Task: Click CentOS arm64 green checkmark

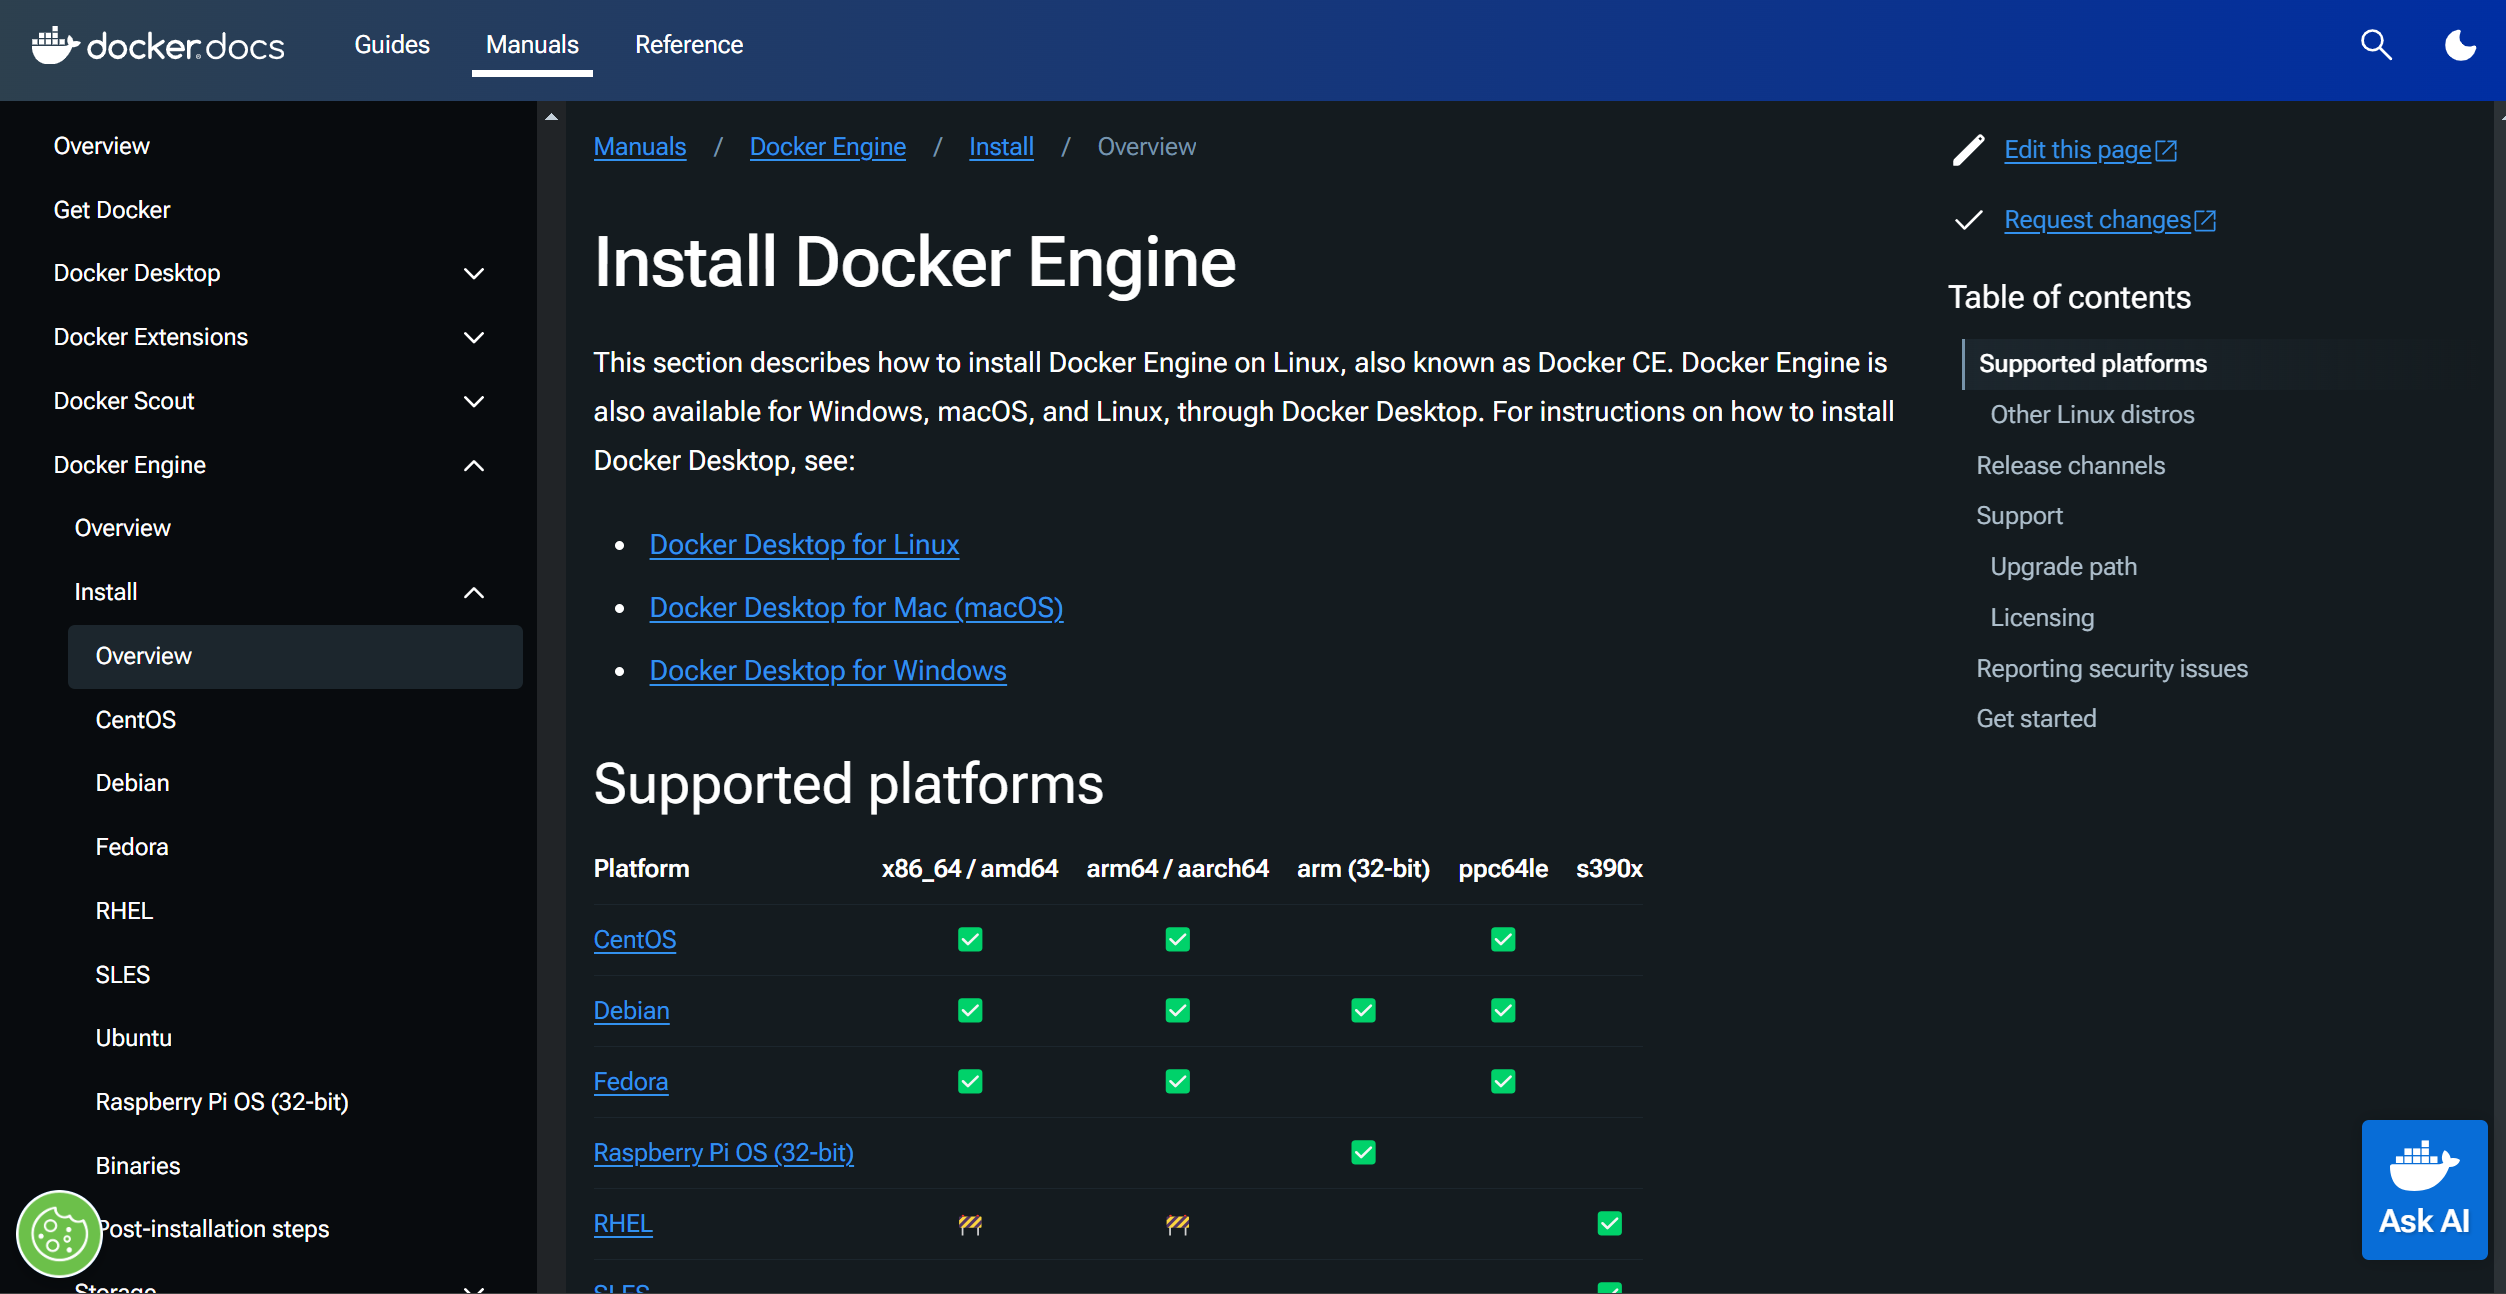Action: coord(1177,939)
